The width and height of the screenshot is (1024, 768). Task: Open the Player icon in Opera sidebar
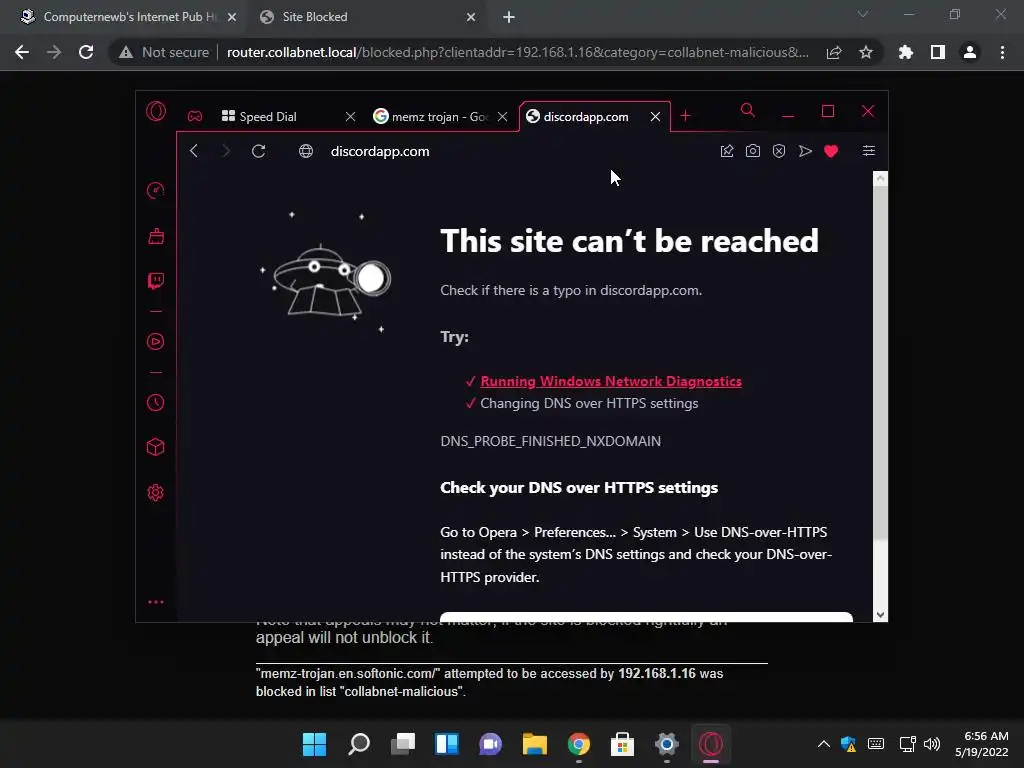tap(155, 342)
